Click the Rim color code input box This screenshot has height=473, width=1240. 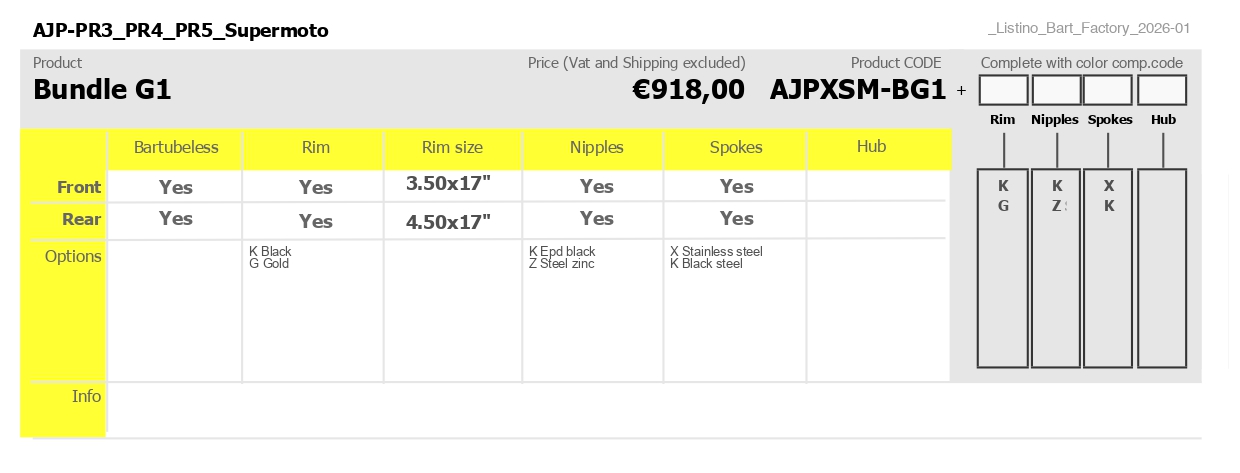[x=1003, y=90]
